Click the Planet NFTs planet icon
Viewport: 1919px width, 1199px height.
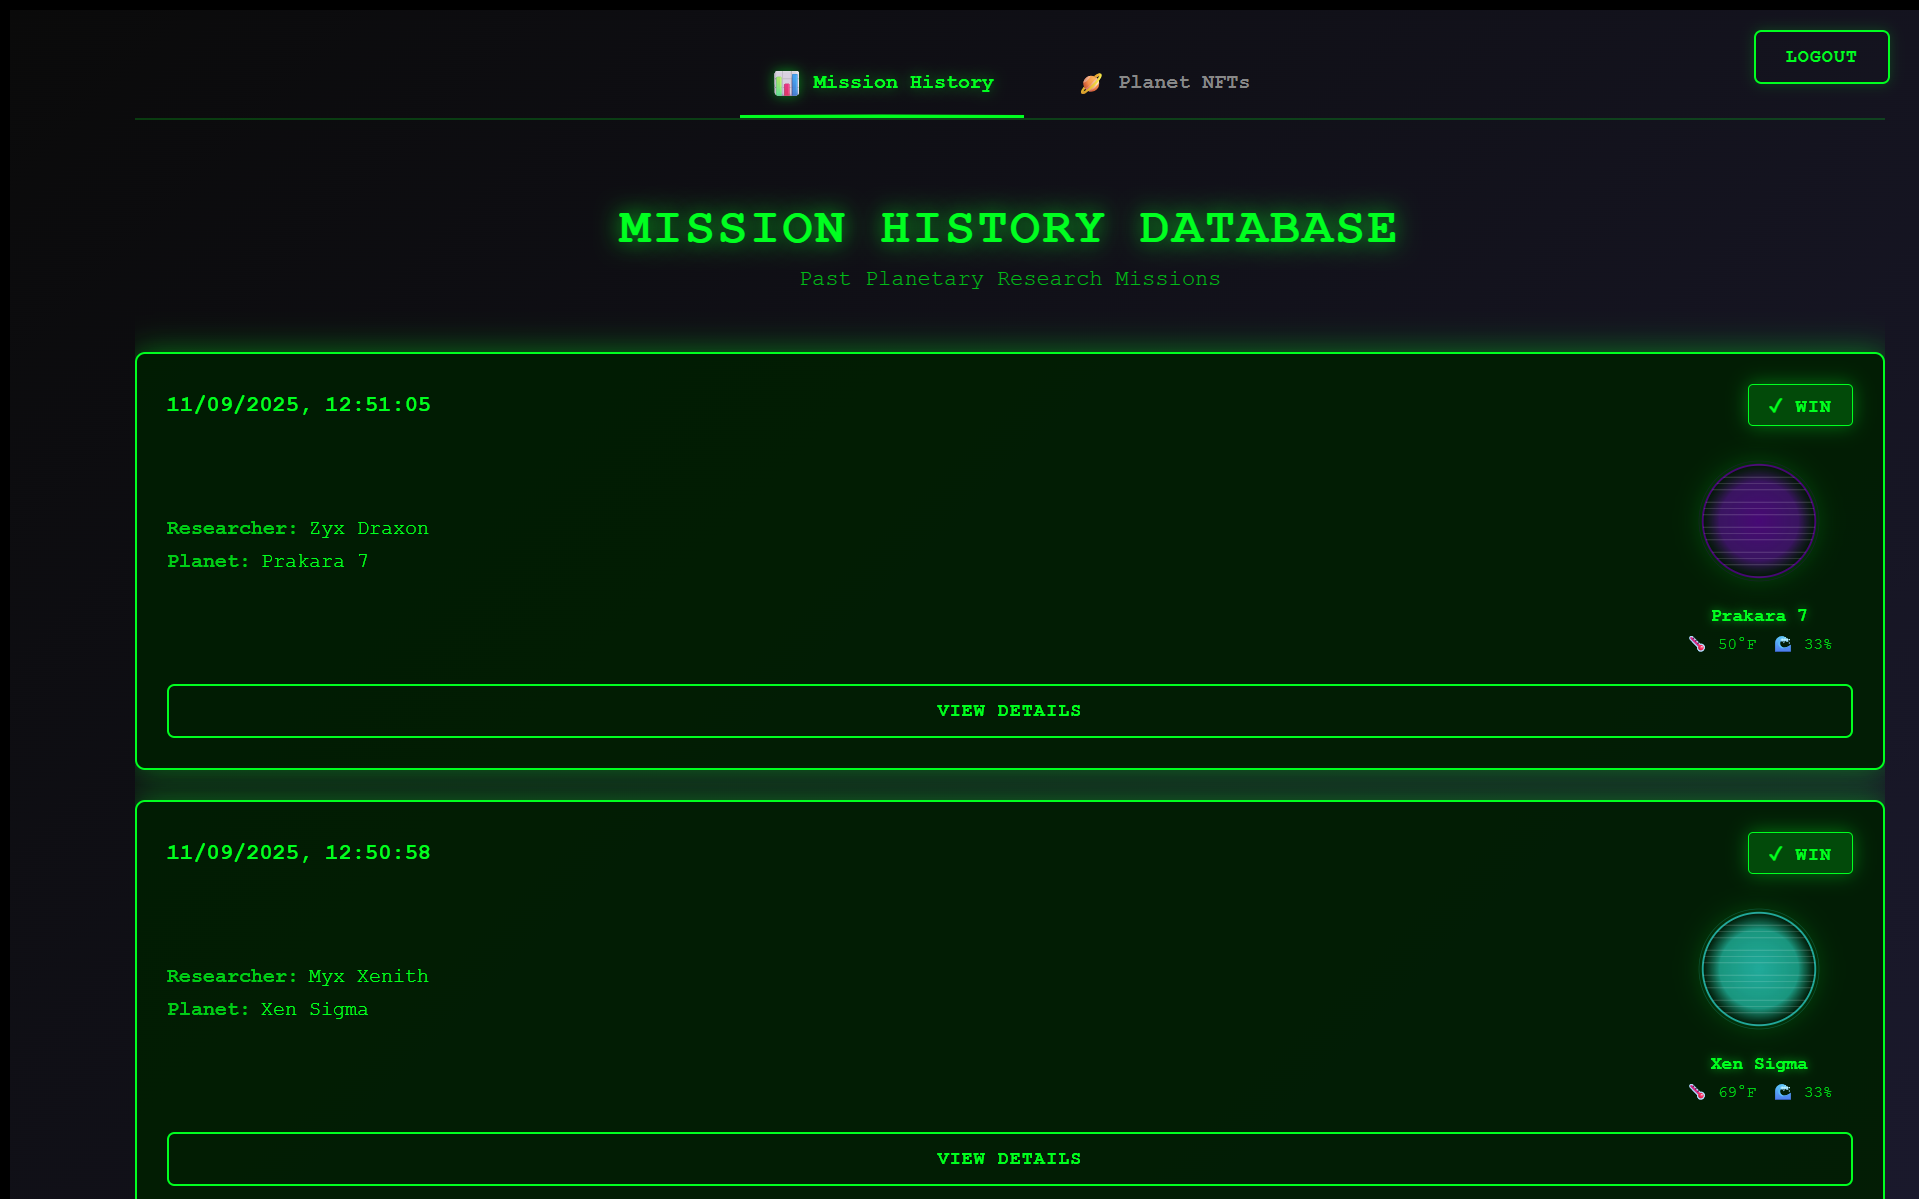click(1091, 83)
